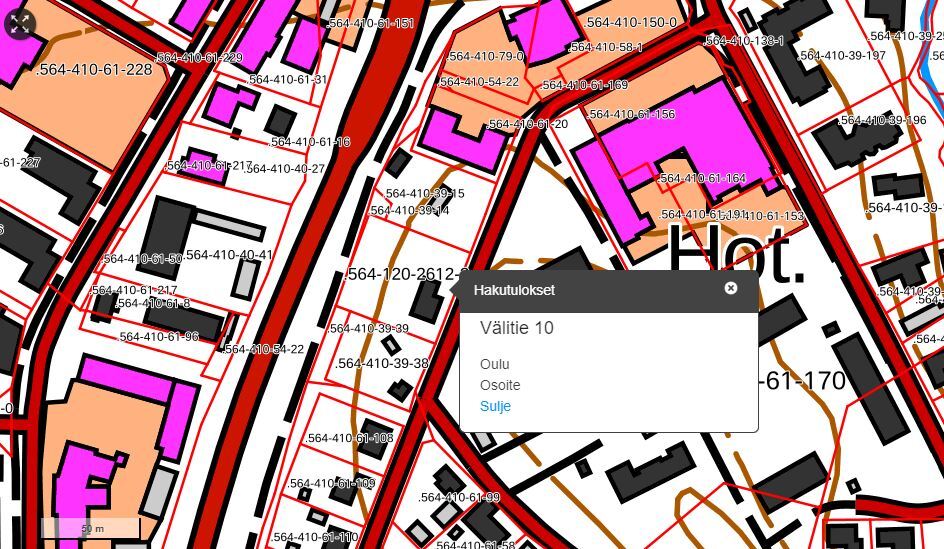
Task: Select parcel label 564-410-150-0
Action: pos(631,23)
